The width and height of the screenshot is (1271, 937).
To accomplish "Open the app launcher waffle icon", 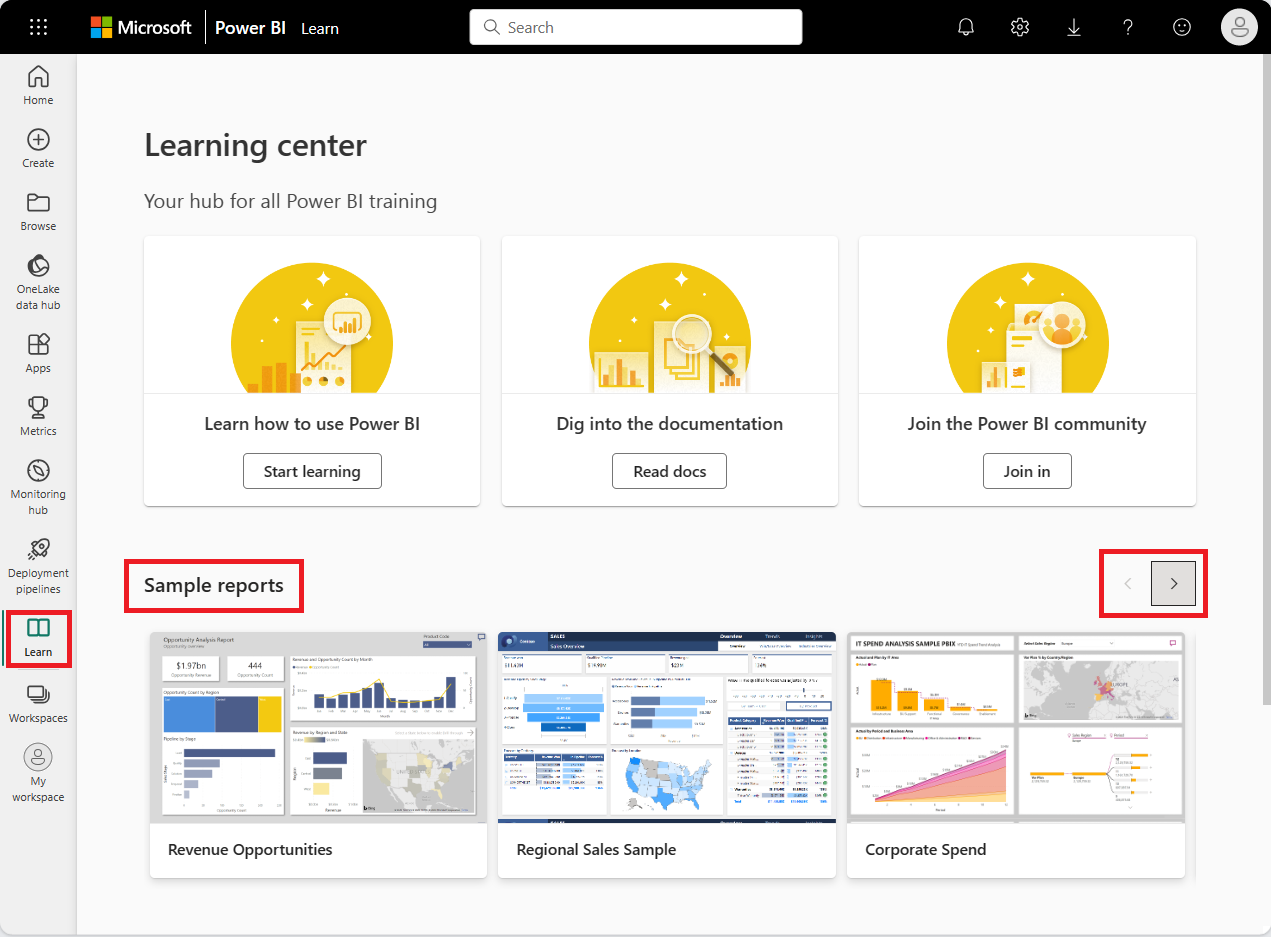I will pos(38,27).
